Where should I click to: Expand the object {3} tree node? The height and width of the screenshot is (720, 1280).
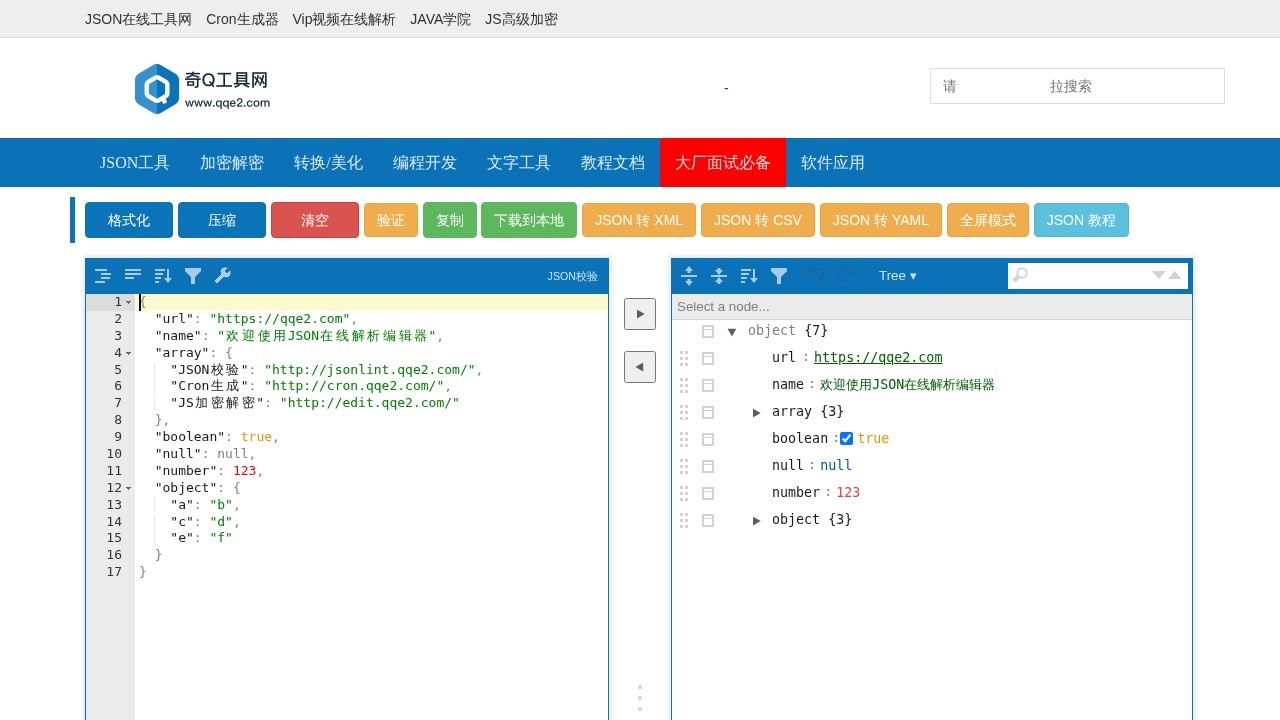pos(757,519)
